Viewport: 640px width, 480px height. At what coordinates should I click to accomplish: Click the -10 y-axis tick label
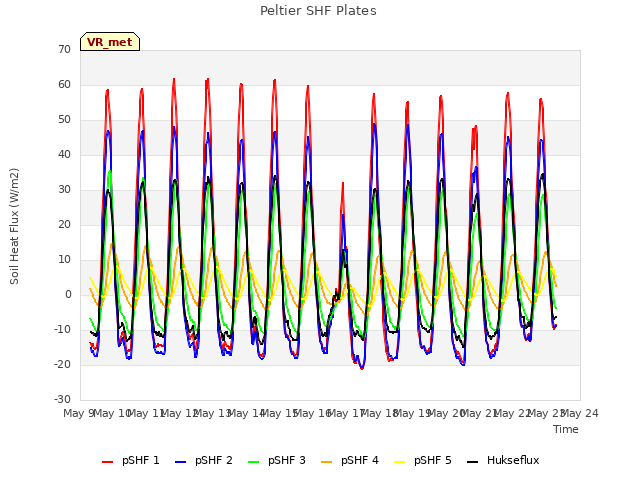62,329
